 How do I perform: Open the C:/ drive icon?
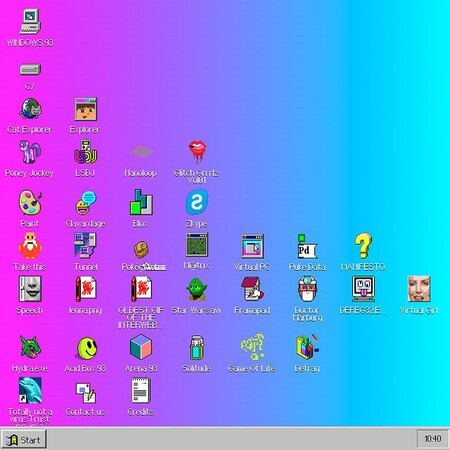click(30, 69)
